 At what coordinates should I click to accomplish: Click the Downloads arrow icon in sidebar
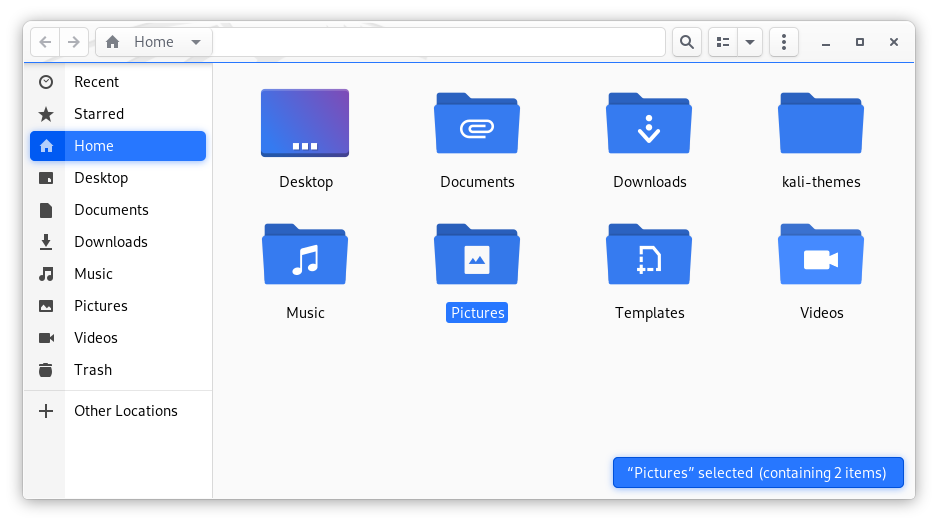(x=46, y=242)
